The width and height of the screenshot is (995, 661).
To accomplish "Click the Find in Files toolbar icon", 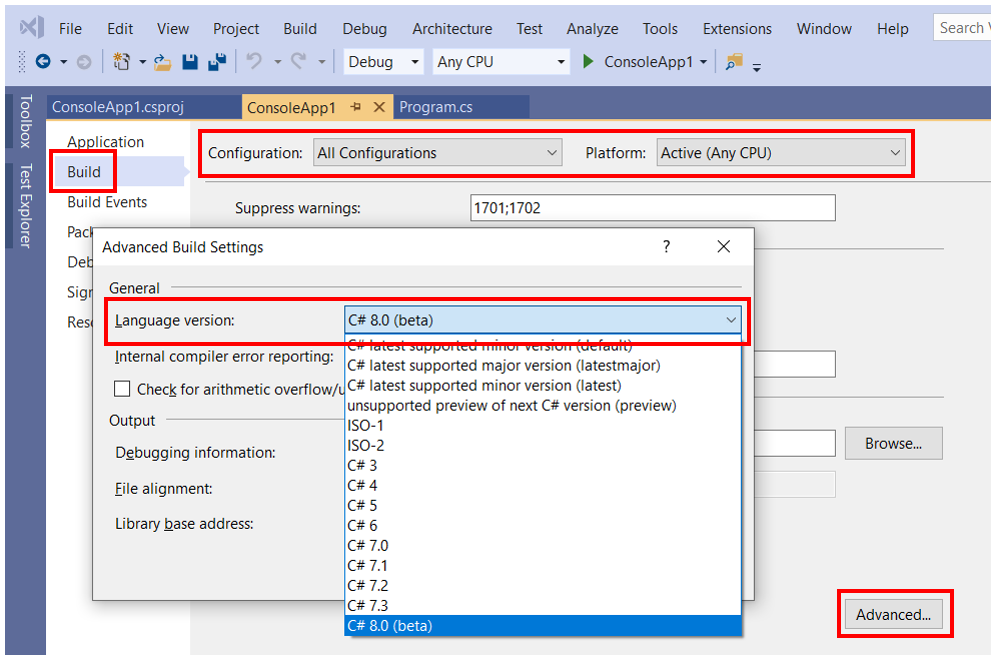I will (x=734, y=62).
